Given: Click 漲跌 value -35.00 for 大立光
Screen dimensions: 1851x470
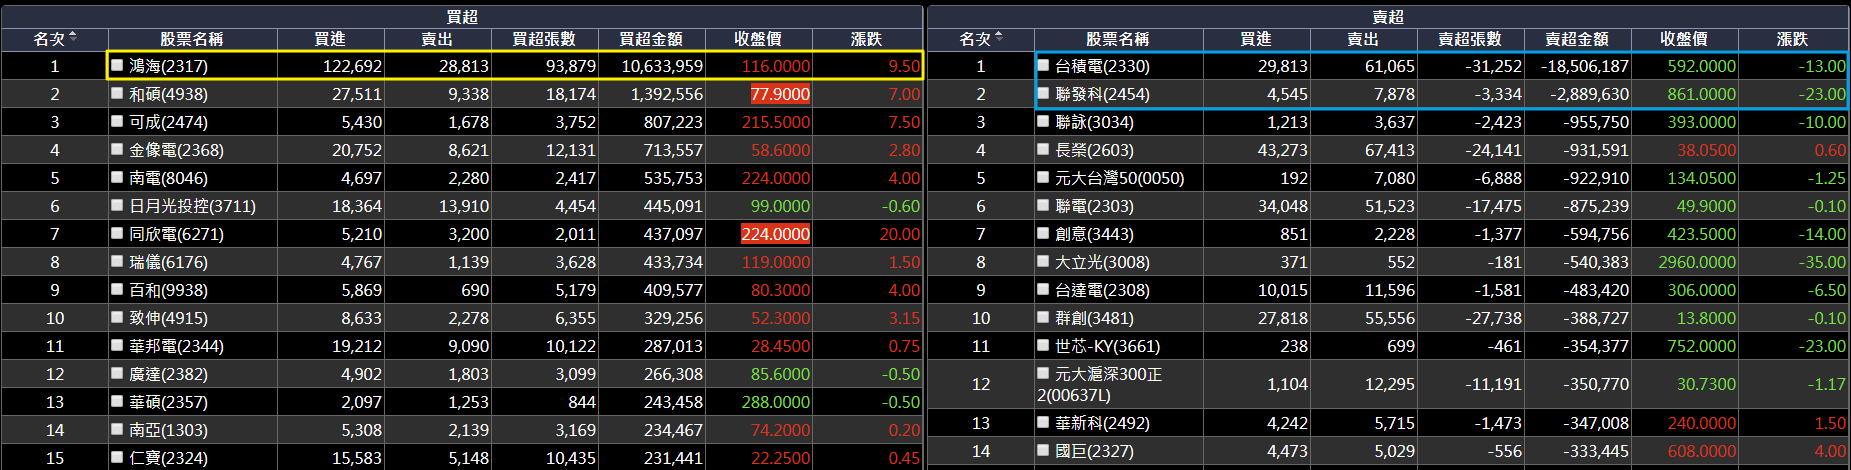Looking at the screenshot, I should pos(1822,262).
